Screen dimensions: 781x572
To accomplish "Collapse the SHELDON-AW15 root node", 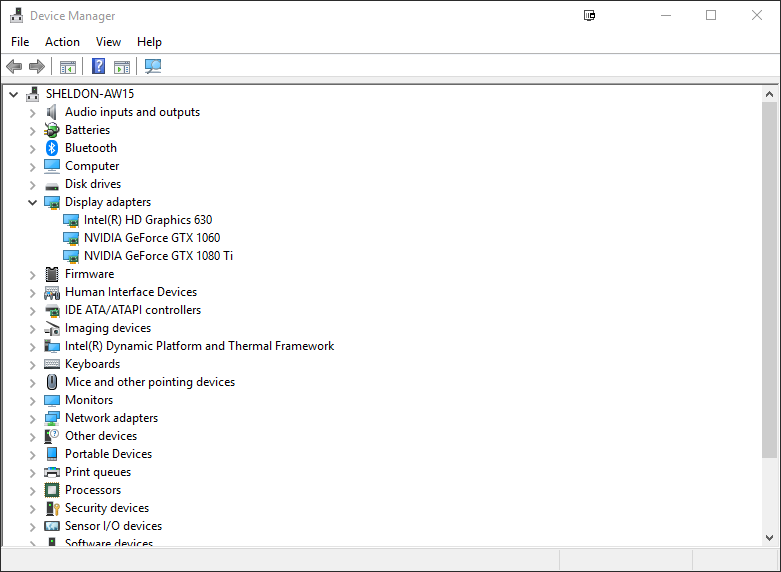I will tap(13, 94).
